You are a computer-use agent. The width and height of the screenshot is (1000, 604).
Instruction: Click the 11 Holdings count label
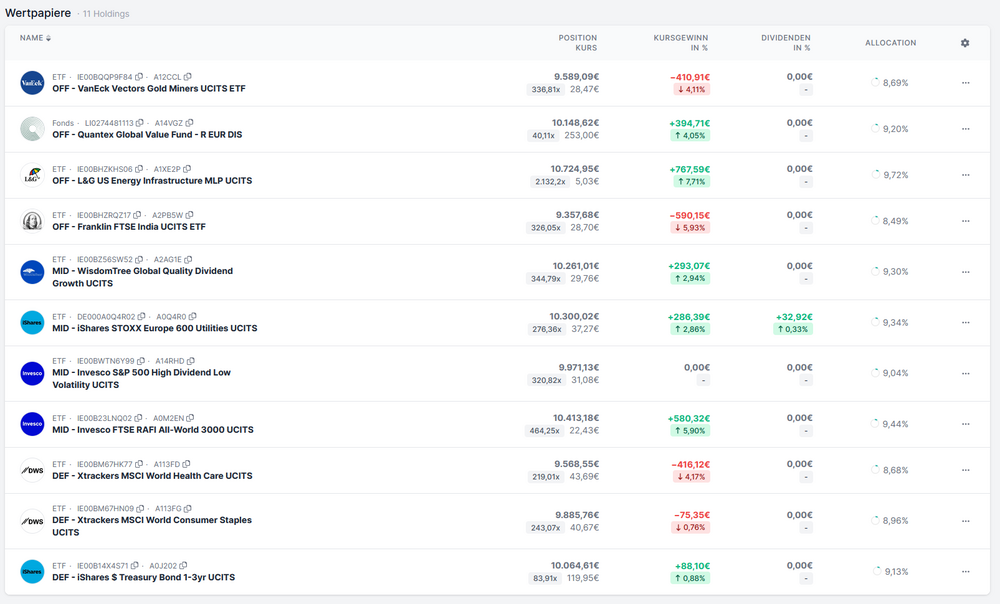point(106,14)
